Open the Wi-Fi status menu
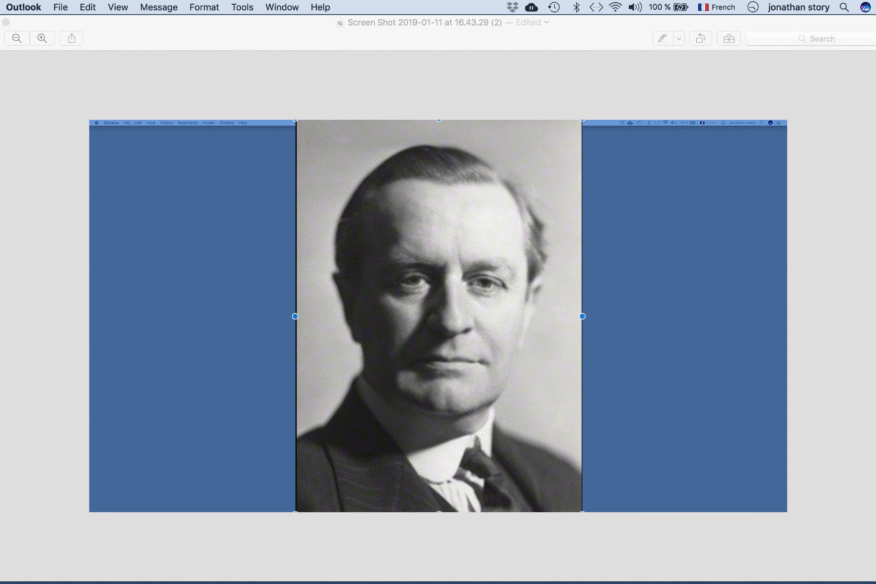This screenshot has width=876, height=584. pyautogui.click(x=615, y=7)
